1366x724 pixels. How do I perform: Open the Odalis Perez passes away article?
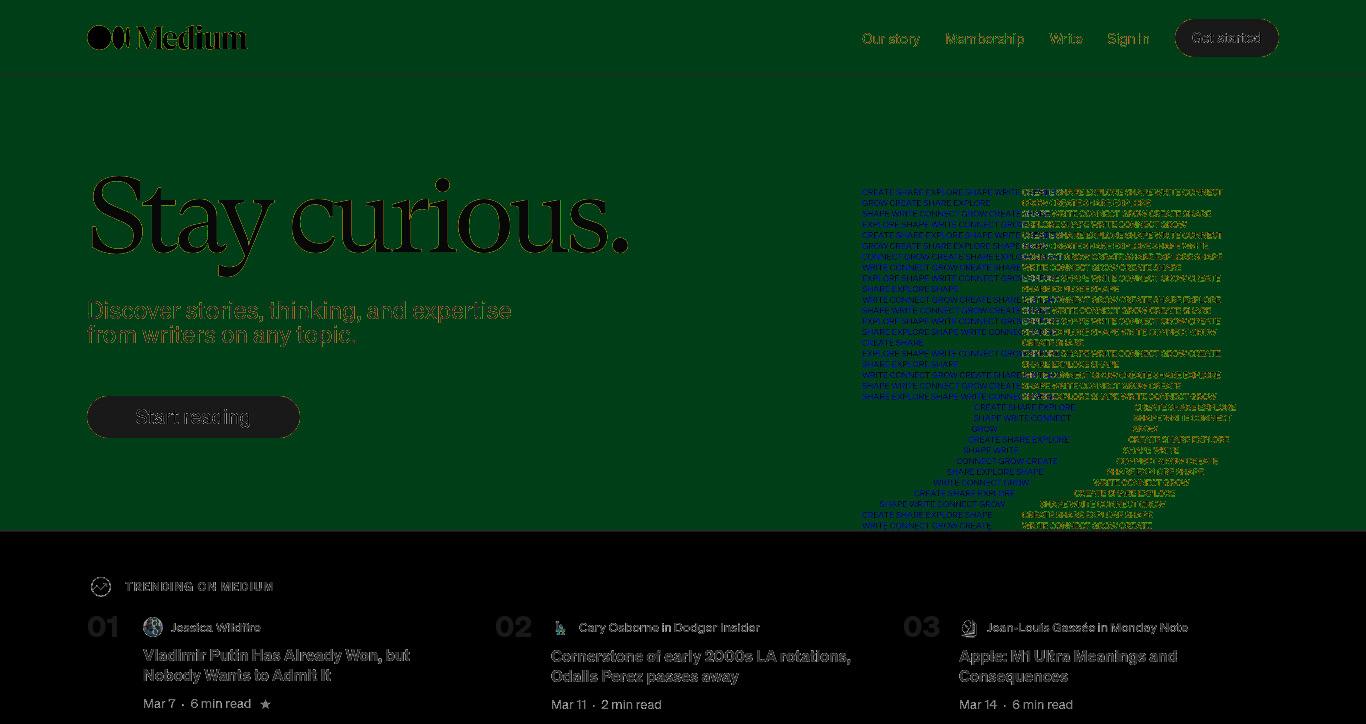tap(700, 666)
